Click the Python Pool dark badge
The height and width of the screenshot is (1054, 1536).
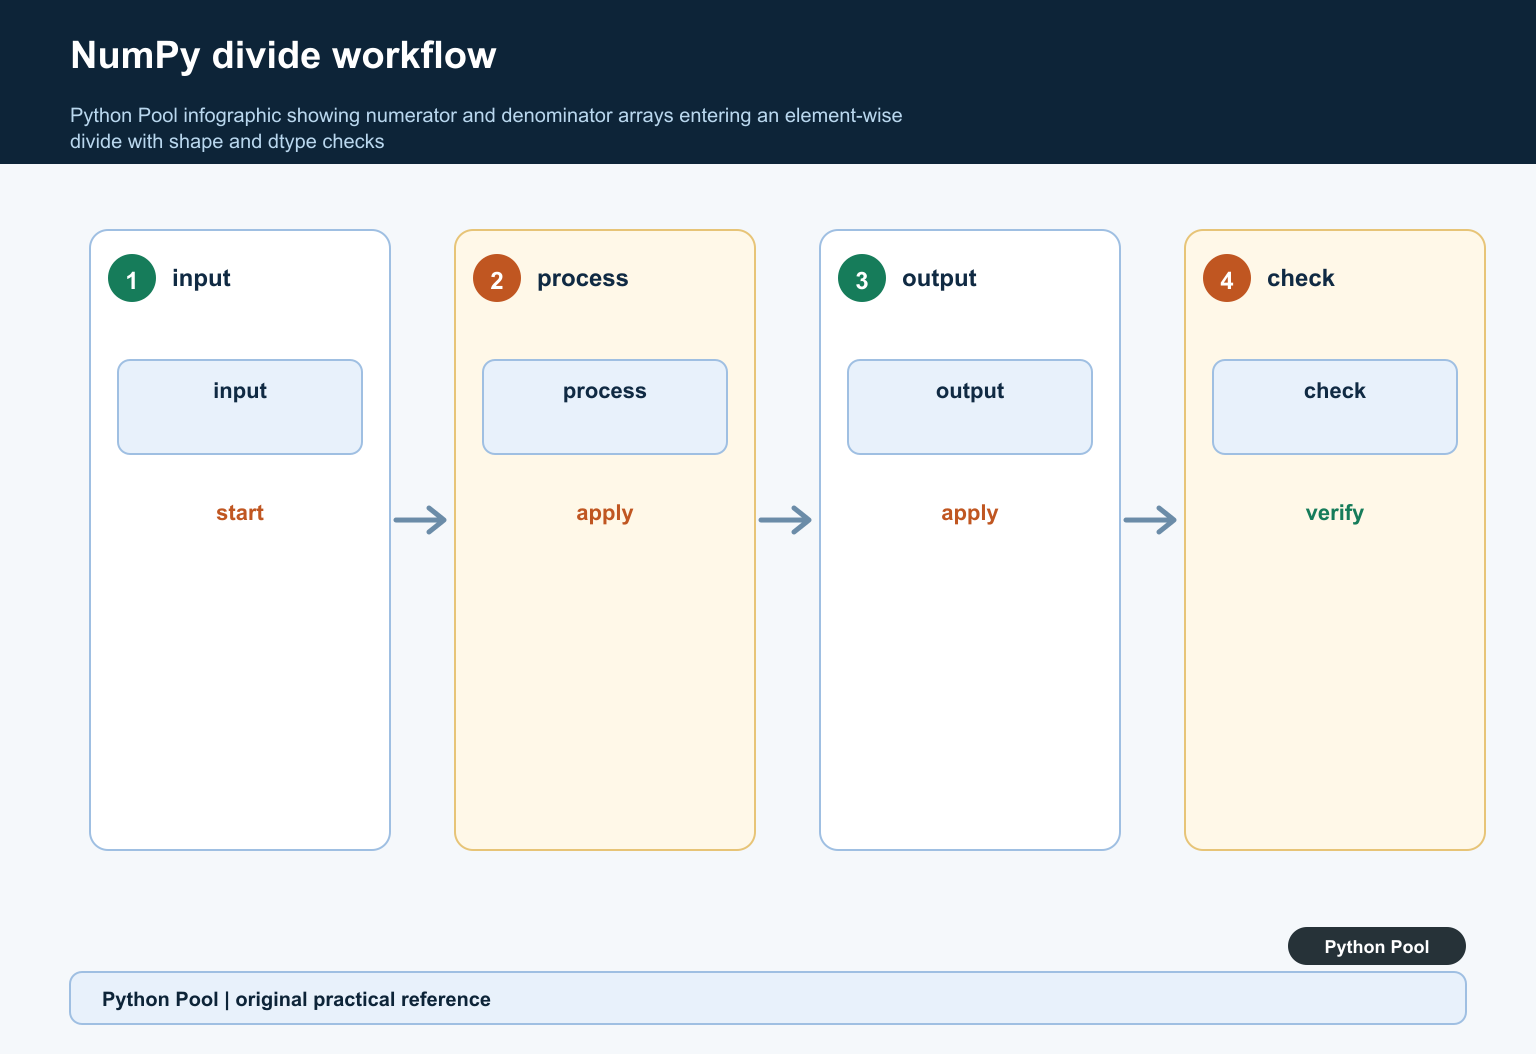coord(1377,946)
